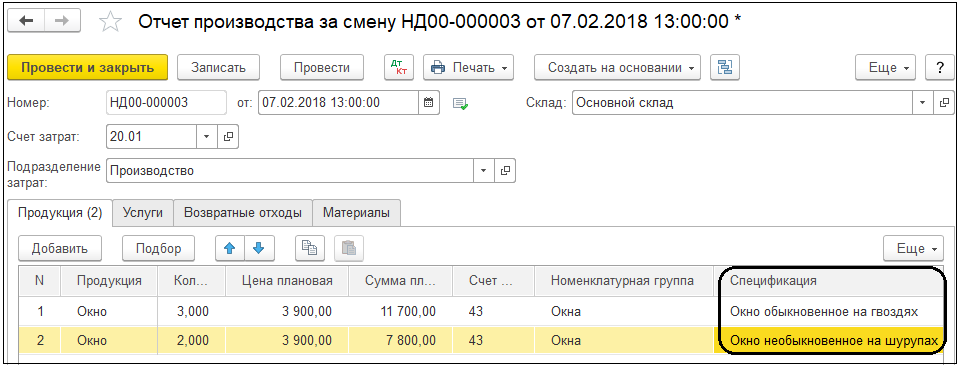The image size is (958, 365).
Task: Open the help question mark button
Action: click(x=940, y=67)
